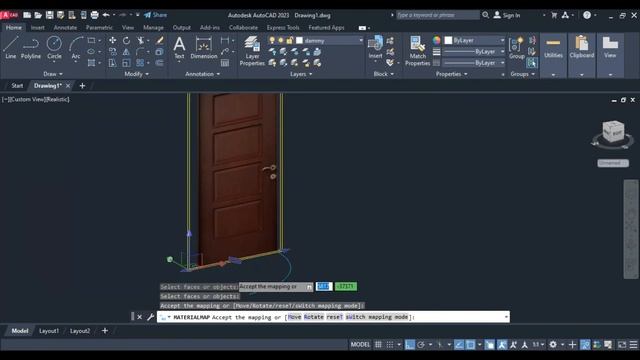Select the Line drawing tool

(x=11, y=48)
